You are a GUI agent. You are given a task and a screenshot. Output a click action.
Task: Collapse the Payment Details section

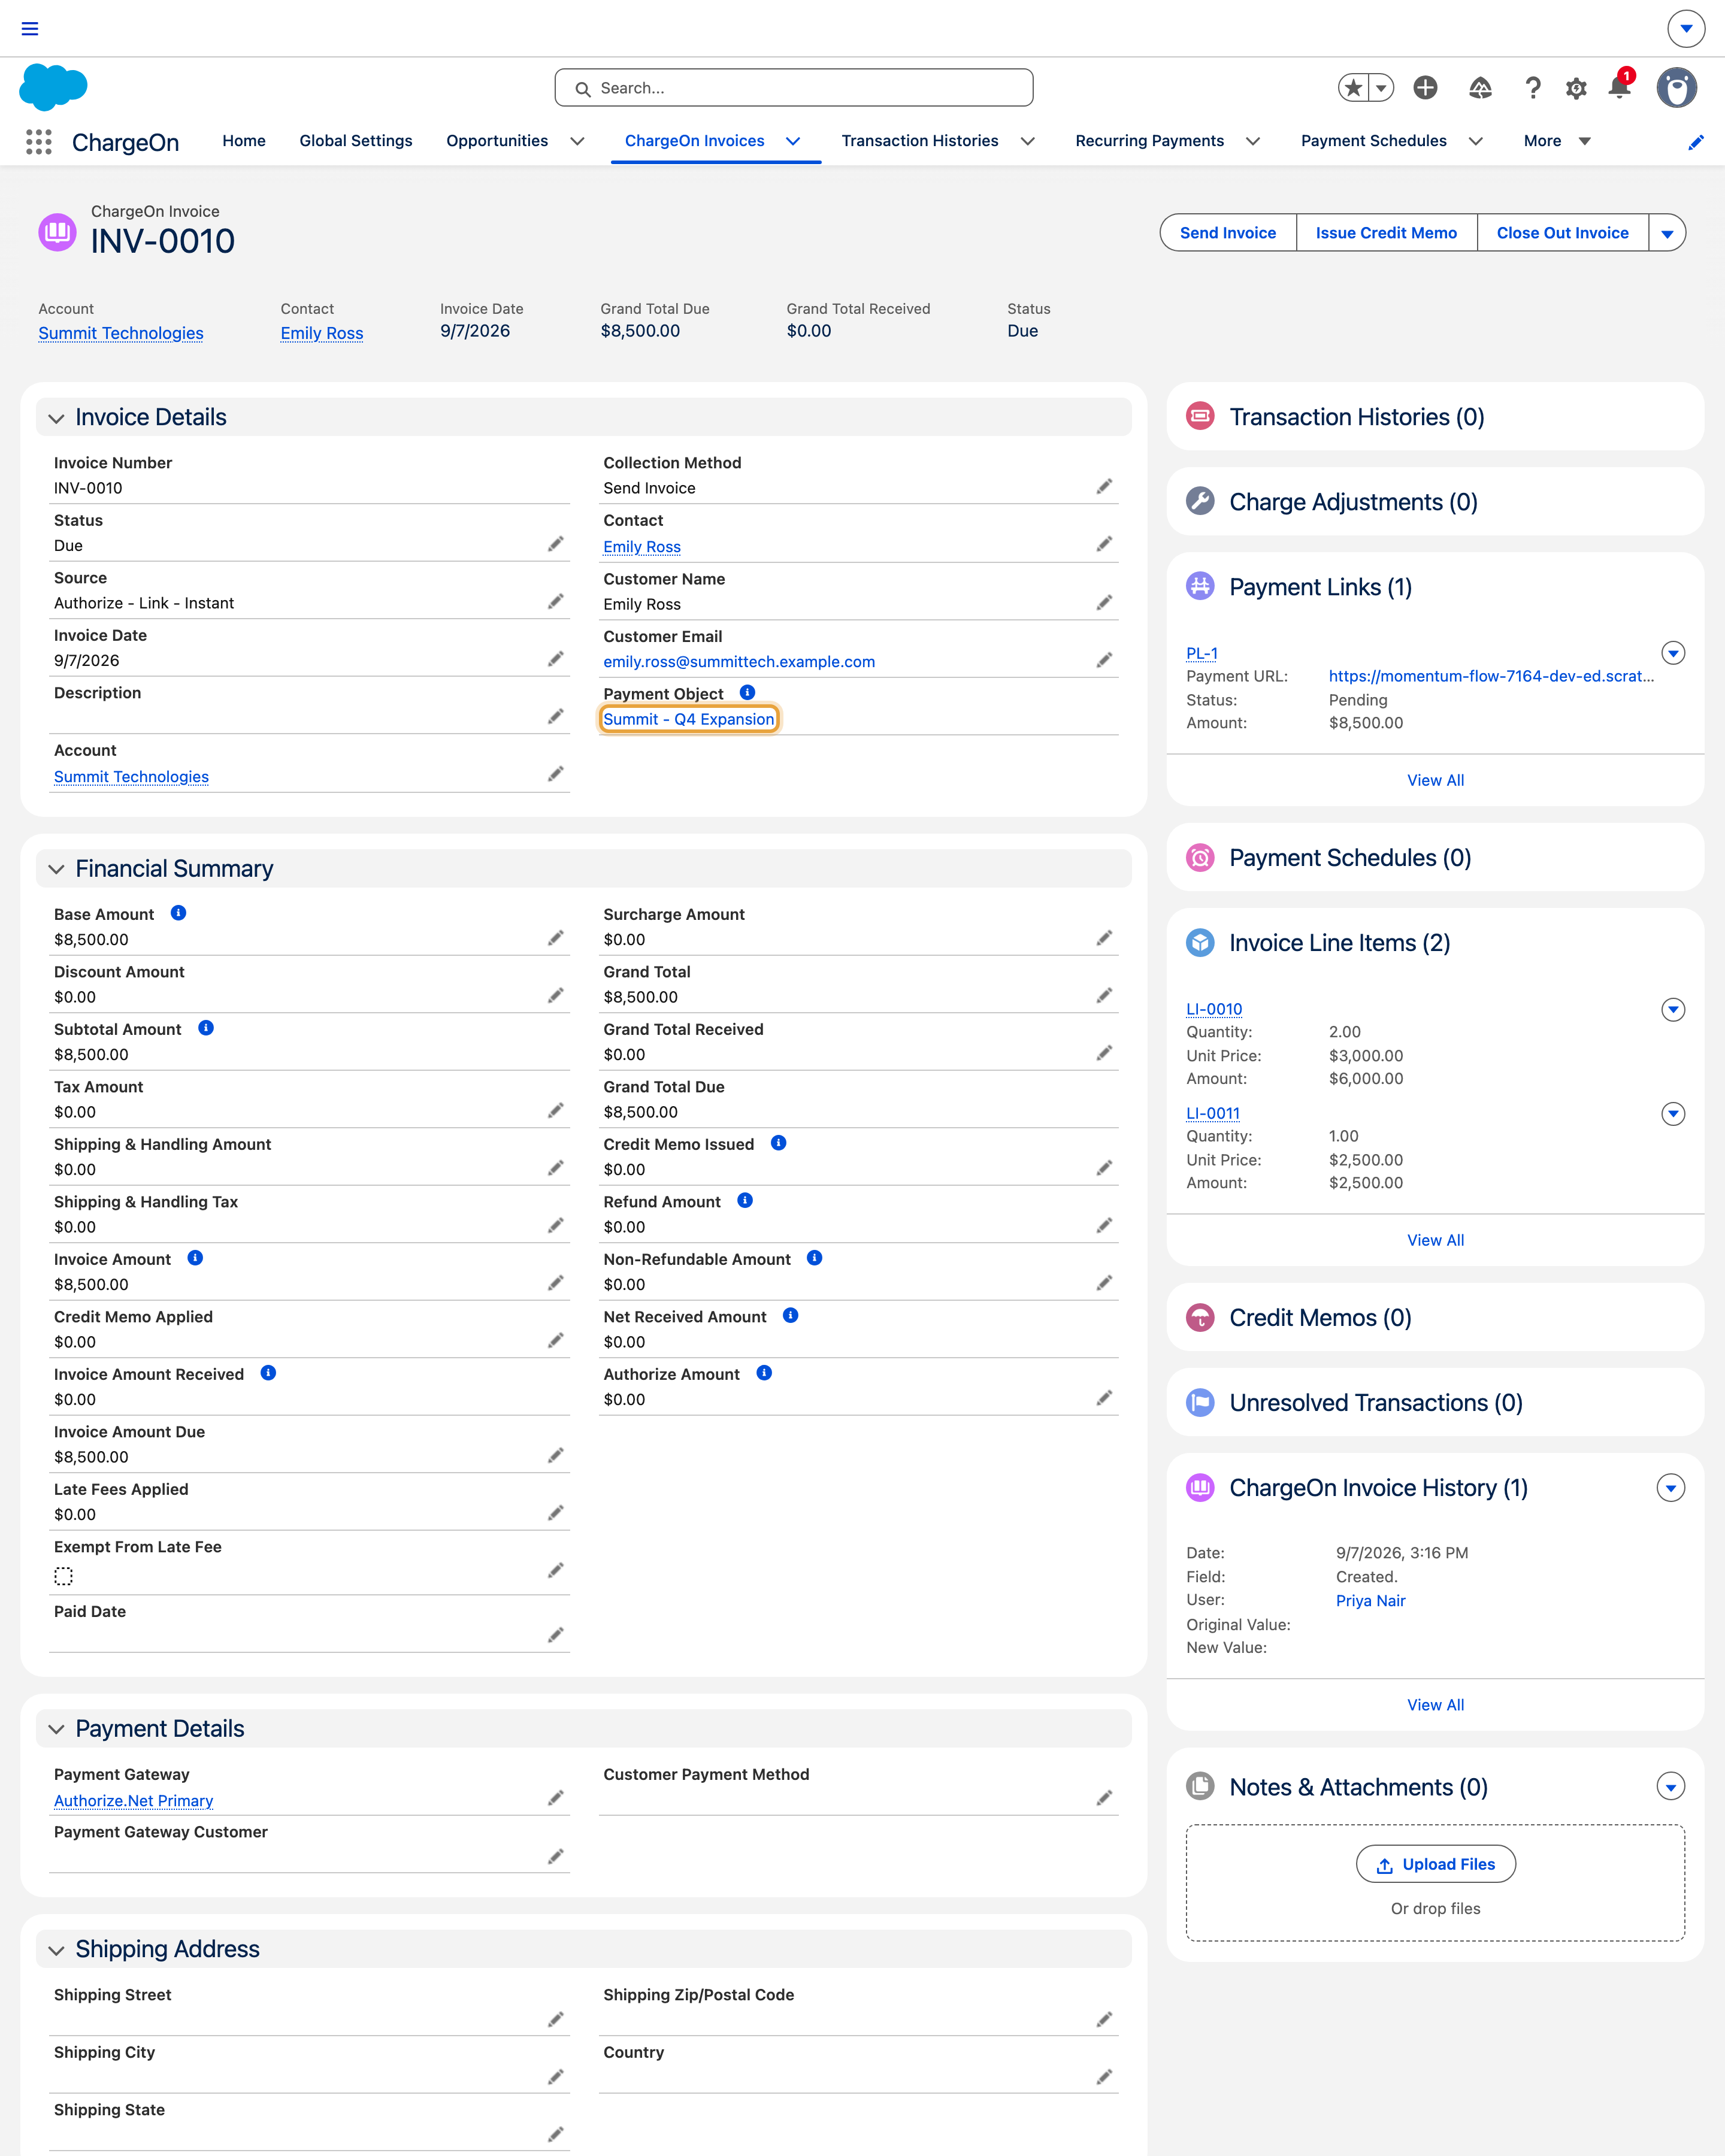pos(56,1729)
